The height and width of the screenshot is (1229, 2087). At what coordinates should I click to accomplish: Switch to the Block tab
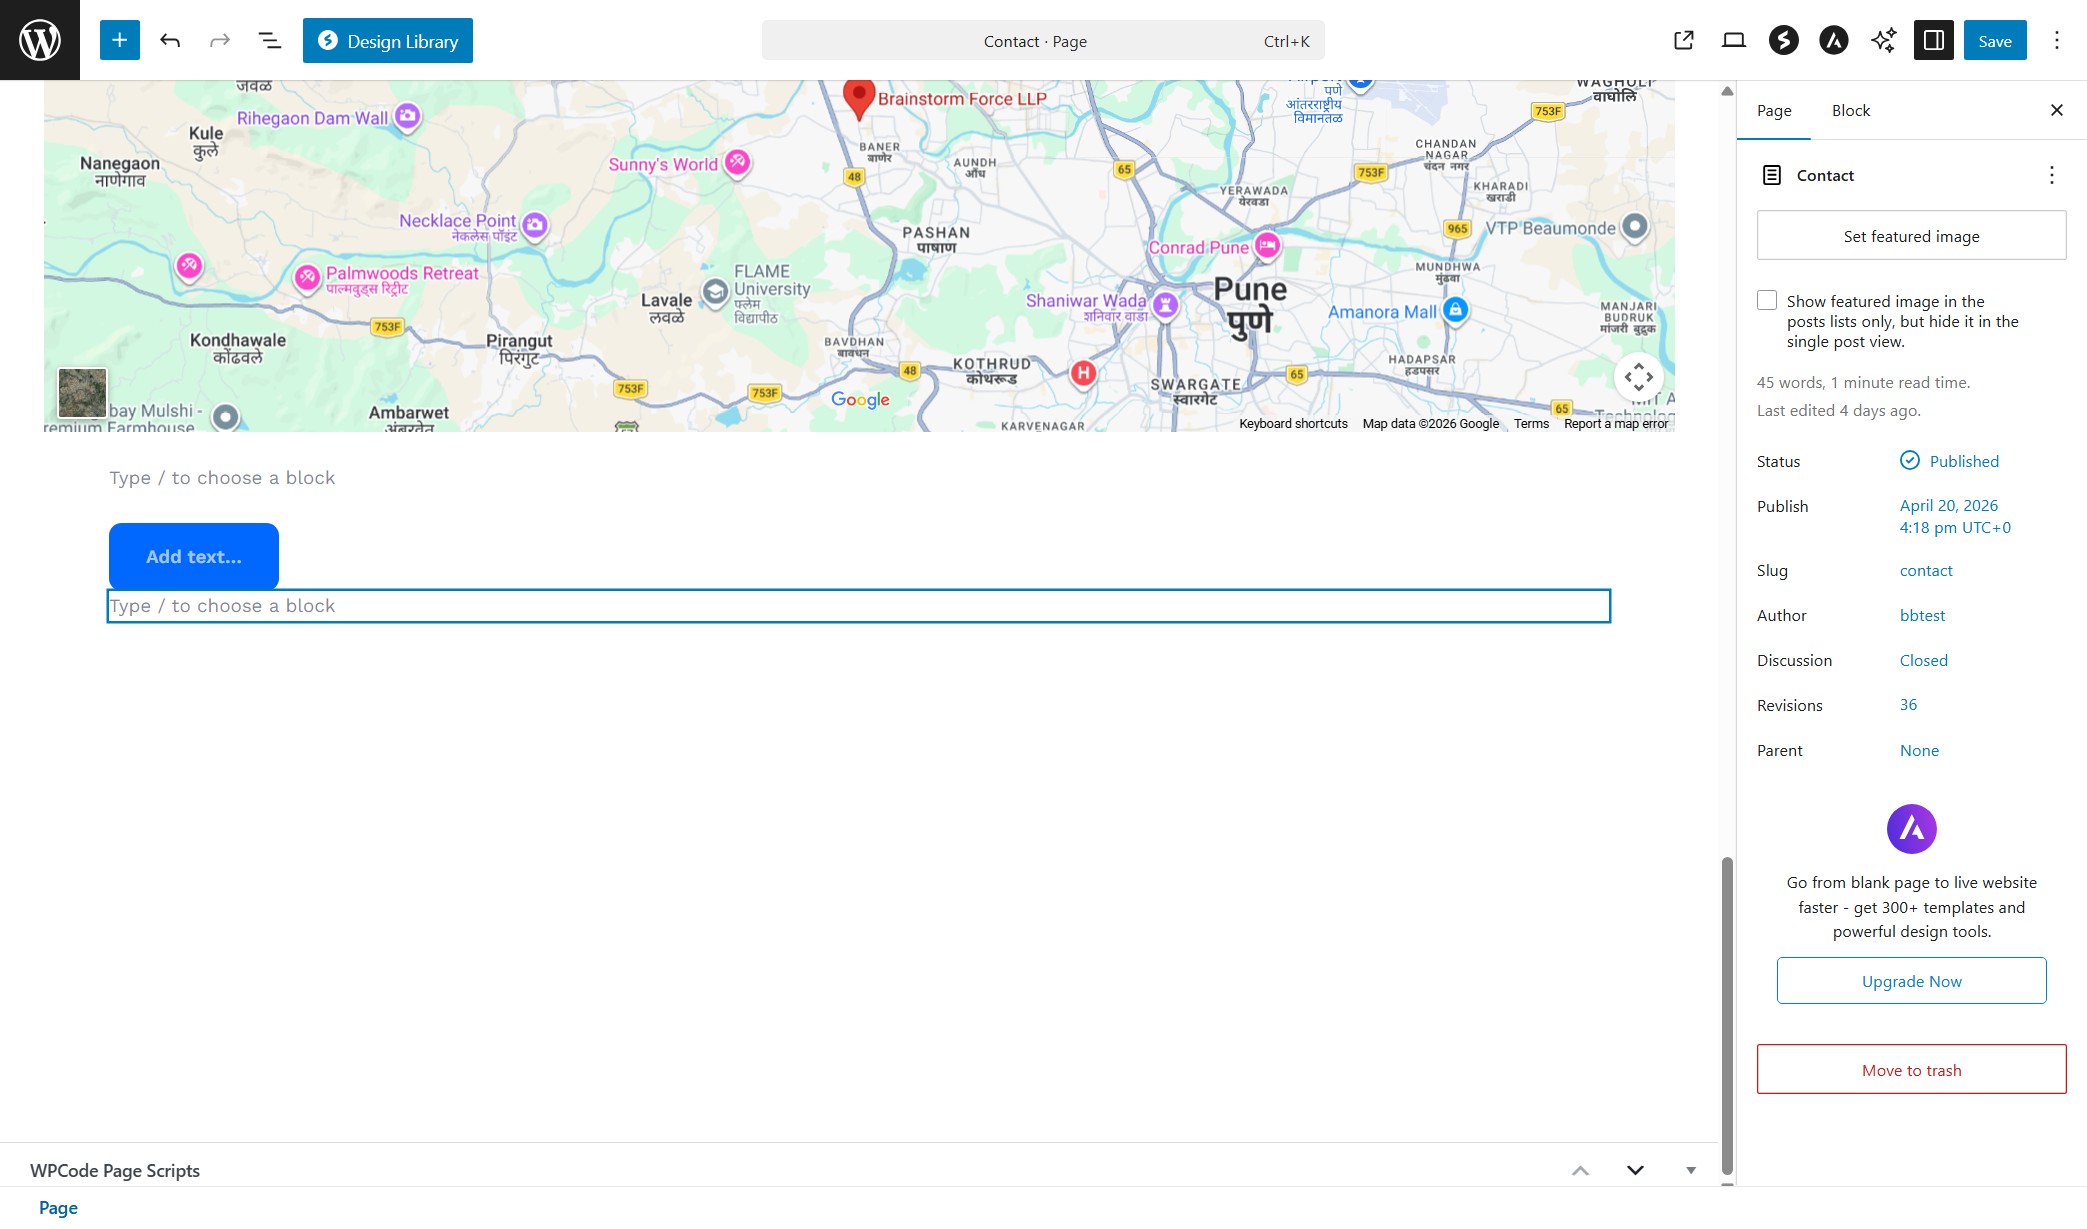tap(1851, 110)
